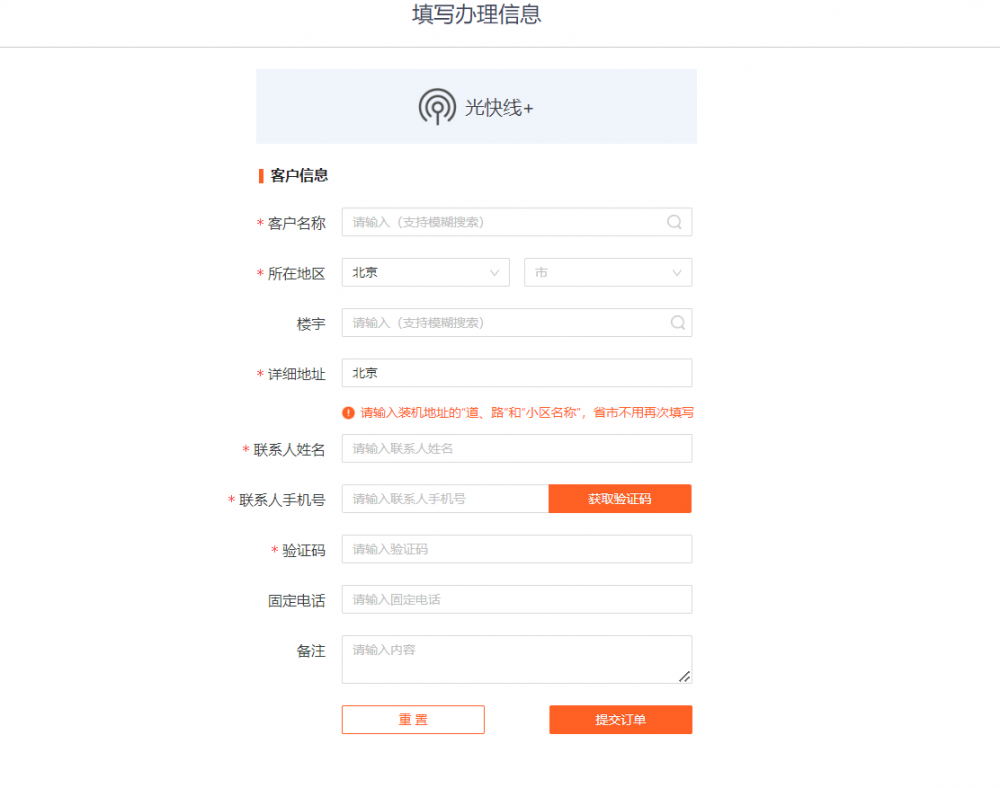The height and width of the screenshot is (788, 1000).
Task: Focus the 联系人手机号 input field
Action: click(x=445, y=499)
